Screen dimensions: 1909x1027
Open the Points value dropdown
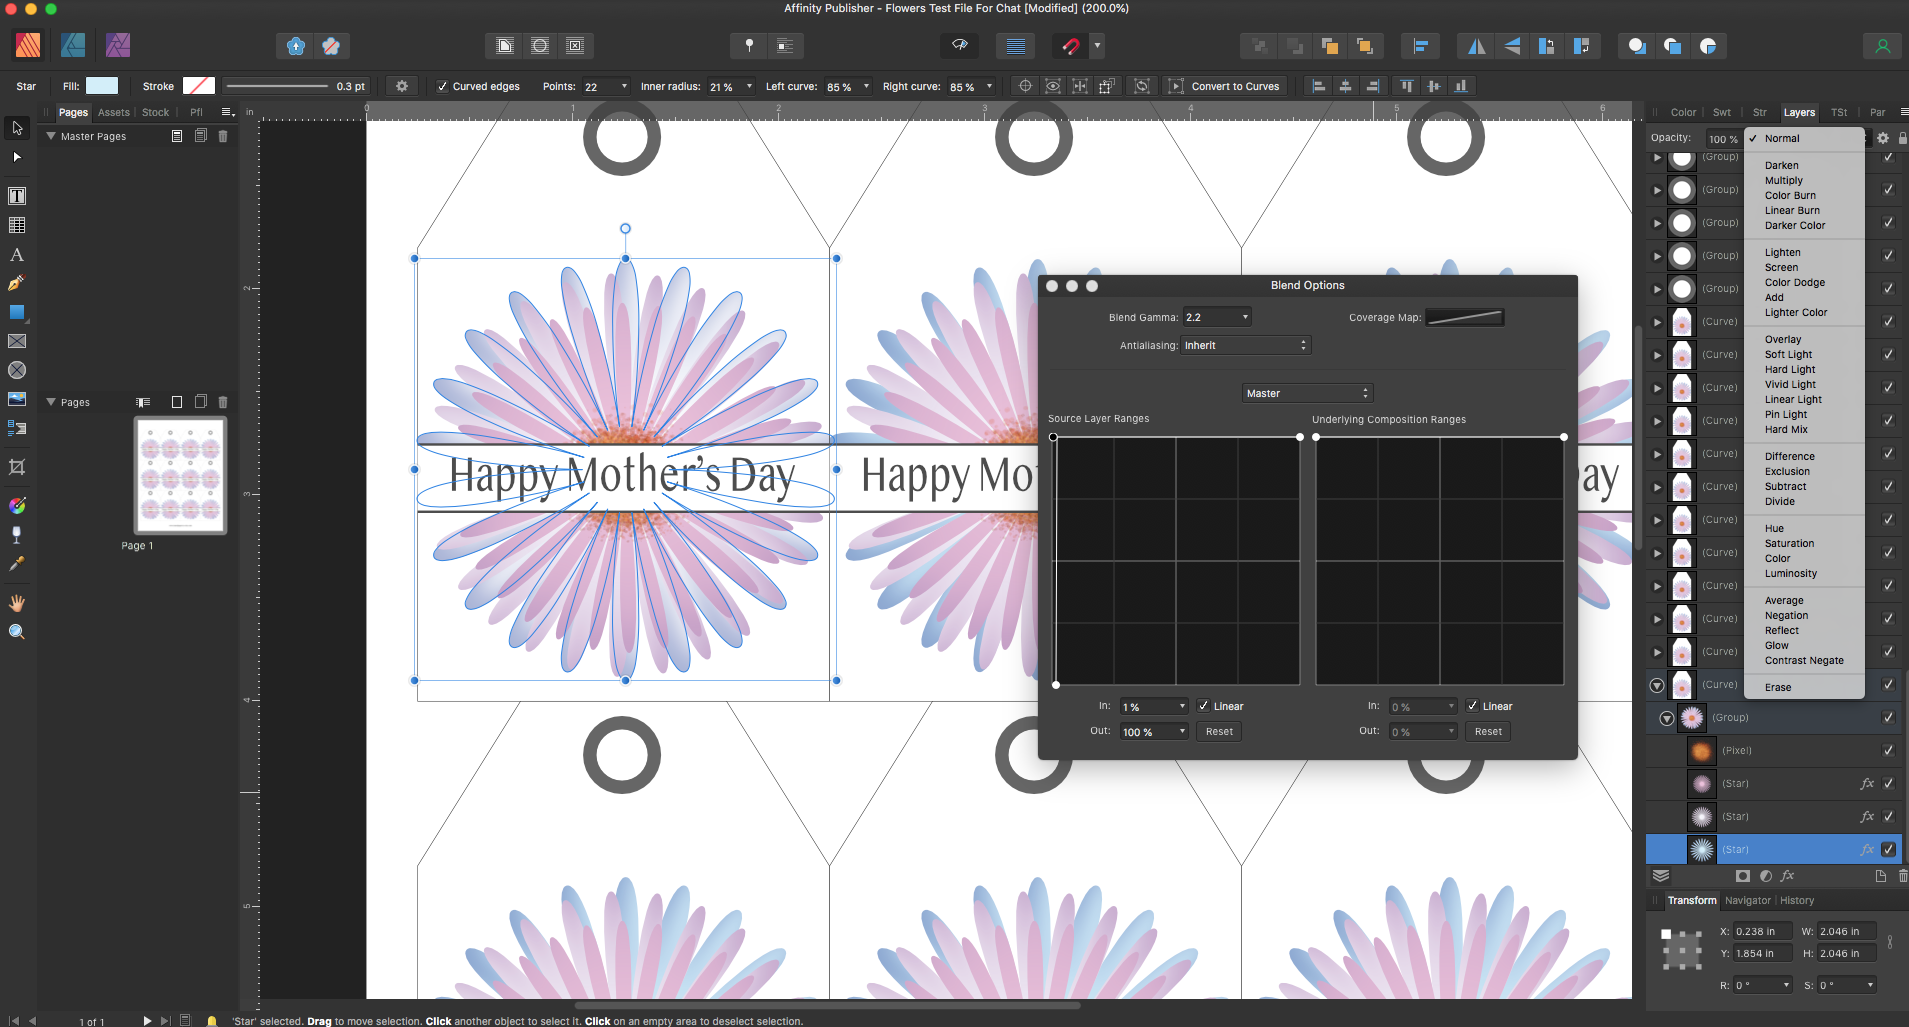tap(625, 86)
